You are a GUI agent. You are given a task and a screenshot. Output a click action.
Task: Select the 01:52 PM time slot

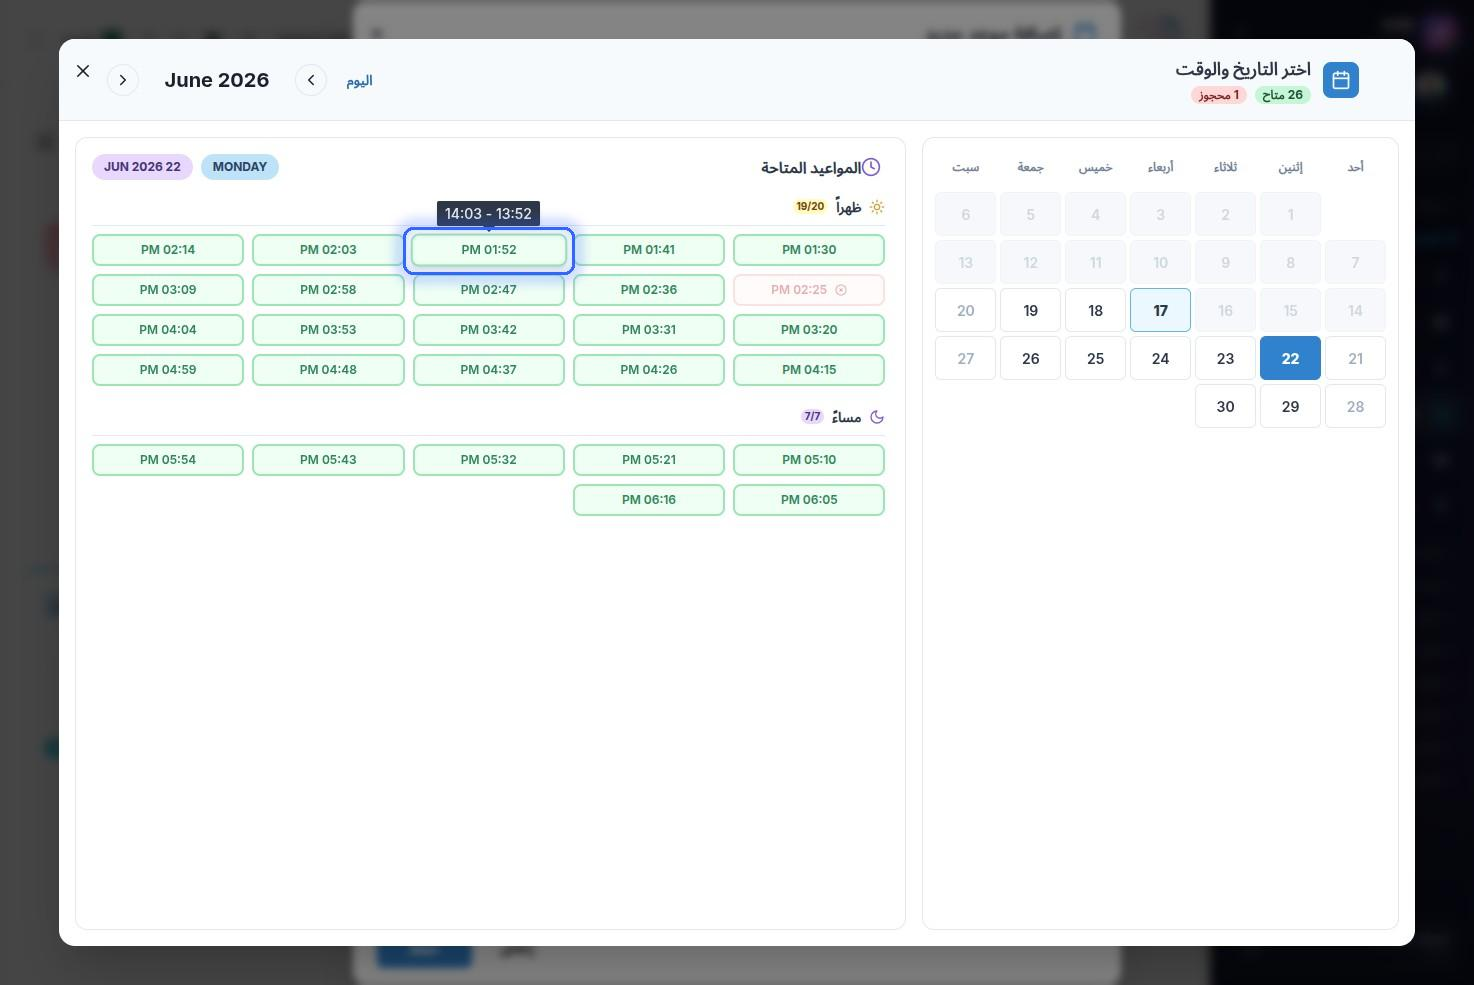(x=489, y=250)
